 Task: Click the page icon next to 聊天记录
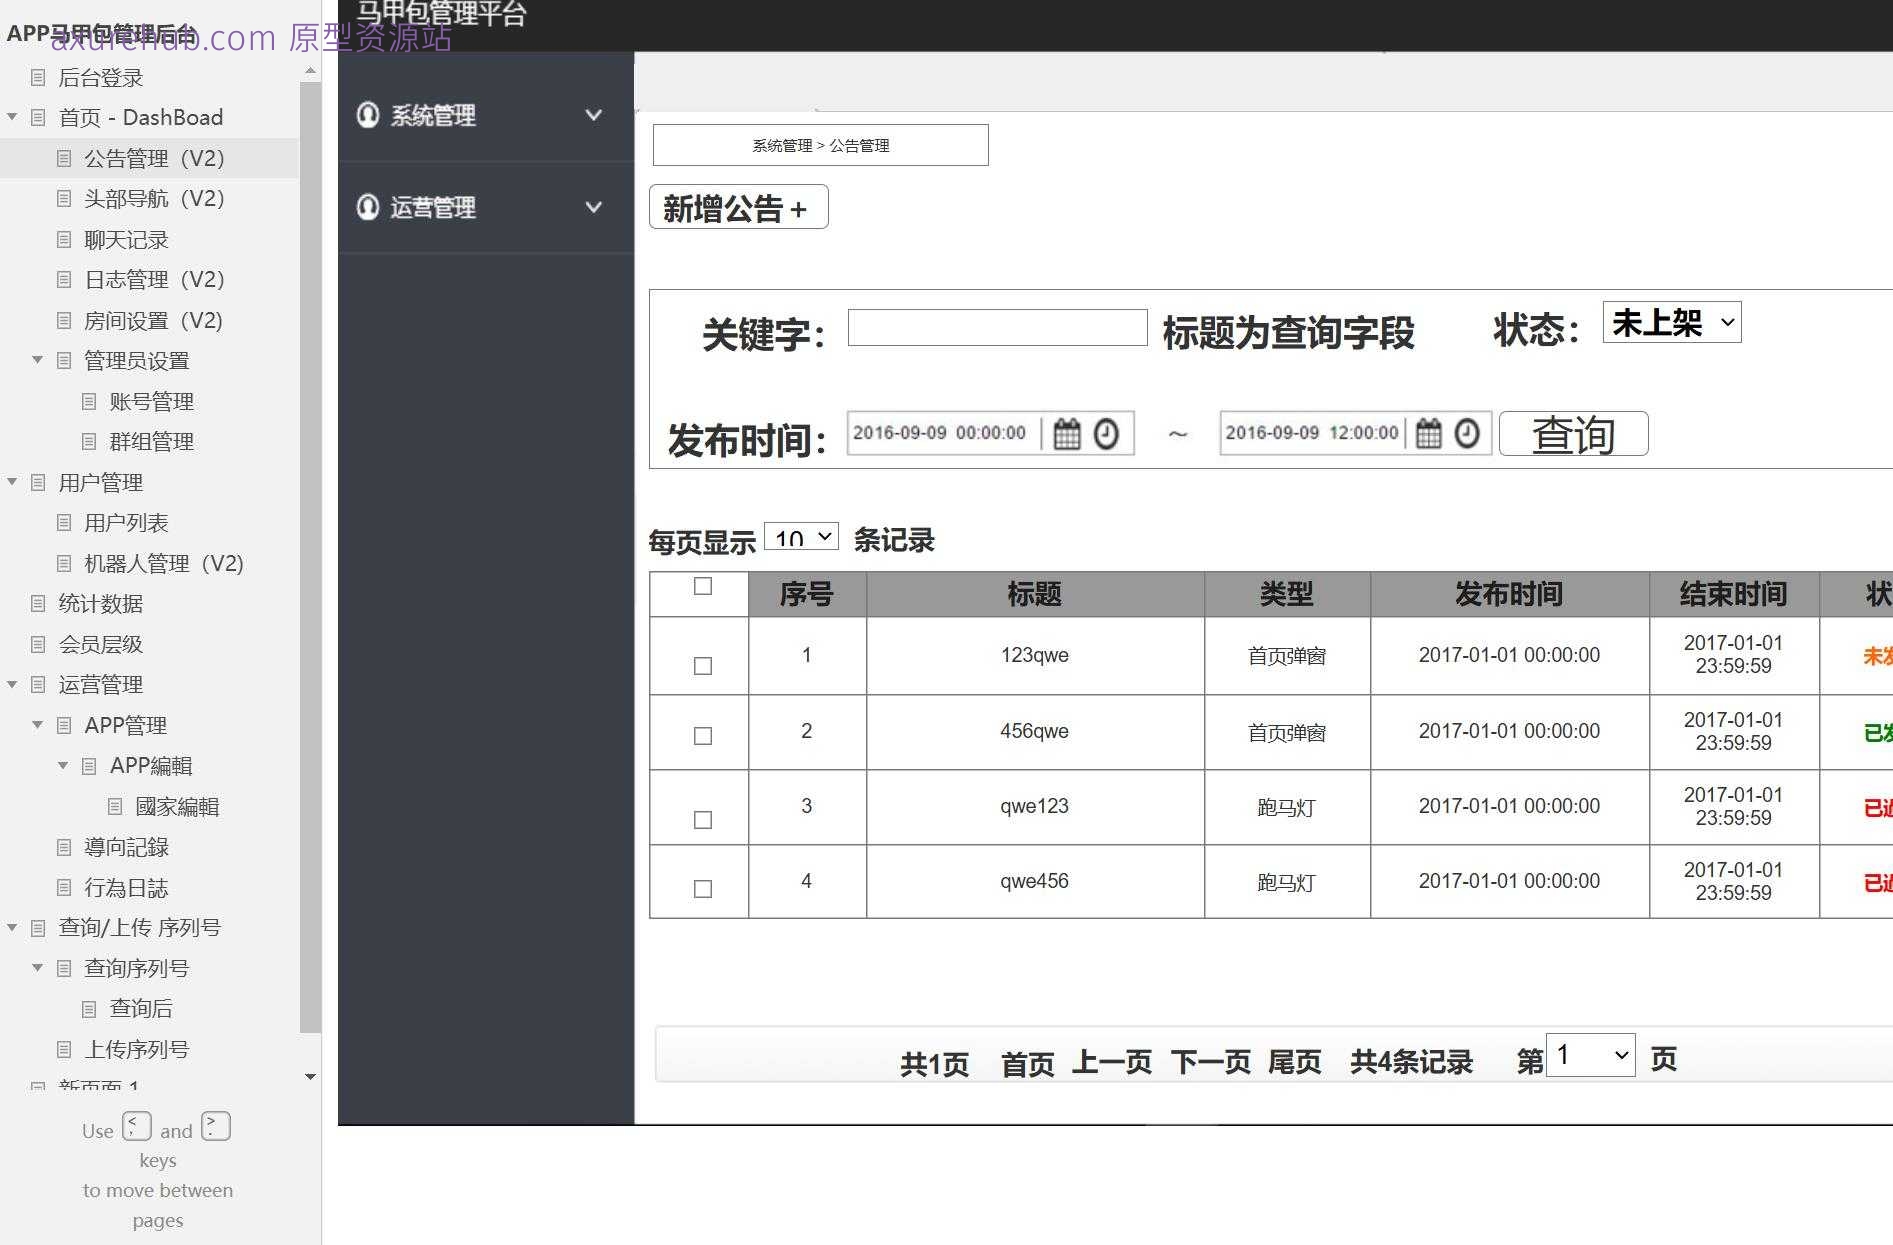coord(63,239)
